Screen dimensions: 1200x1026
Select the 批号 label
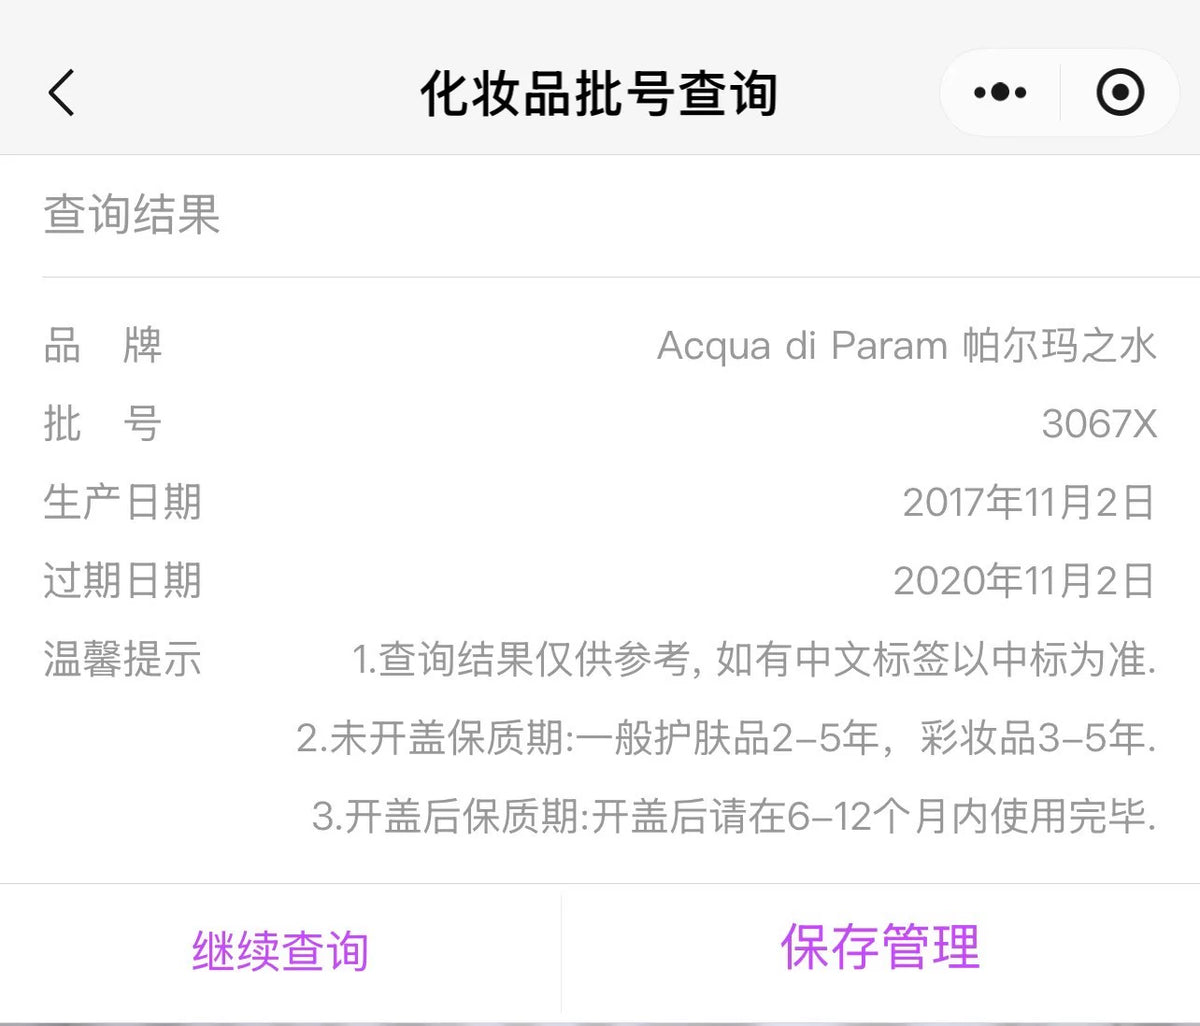click(x=102, y=424)
